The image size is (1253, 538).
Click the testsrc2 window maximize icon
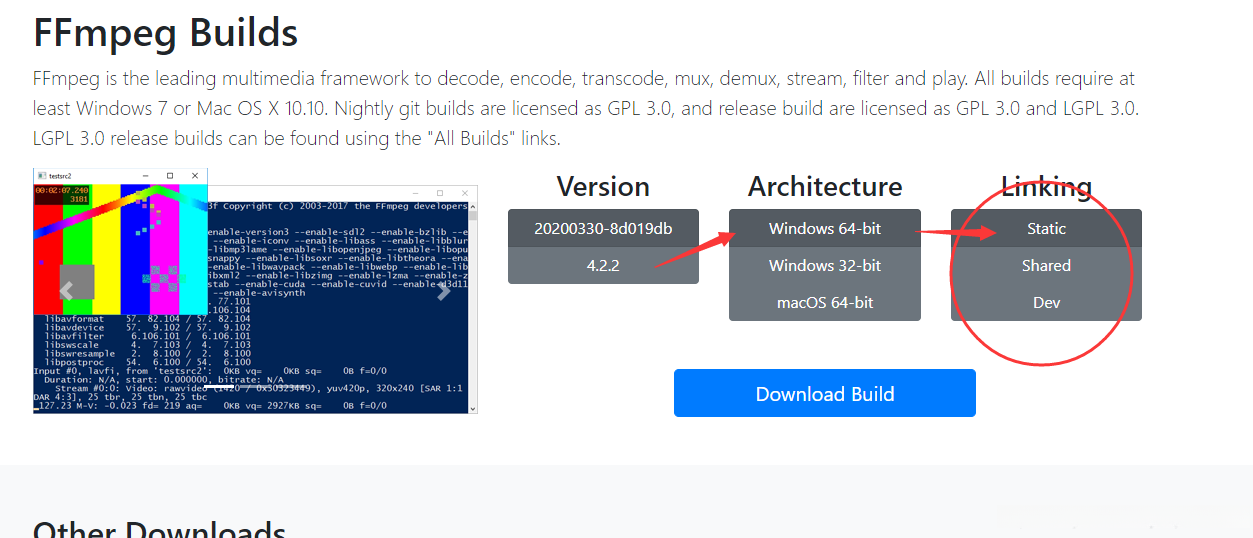[x=170, y=175]
